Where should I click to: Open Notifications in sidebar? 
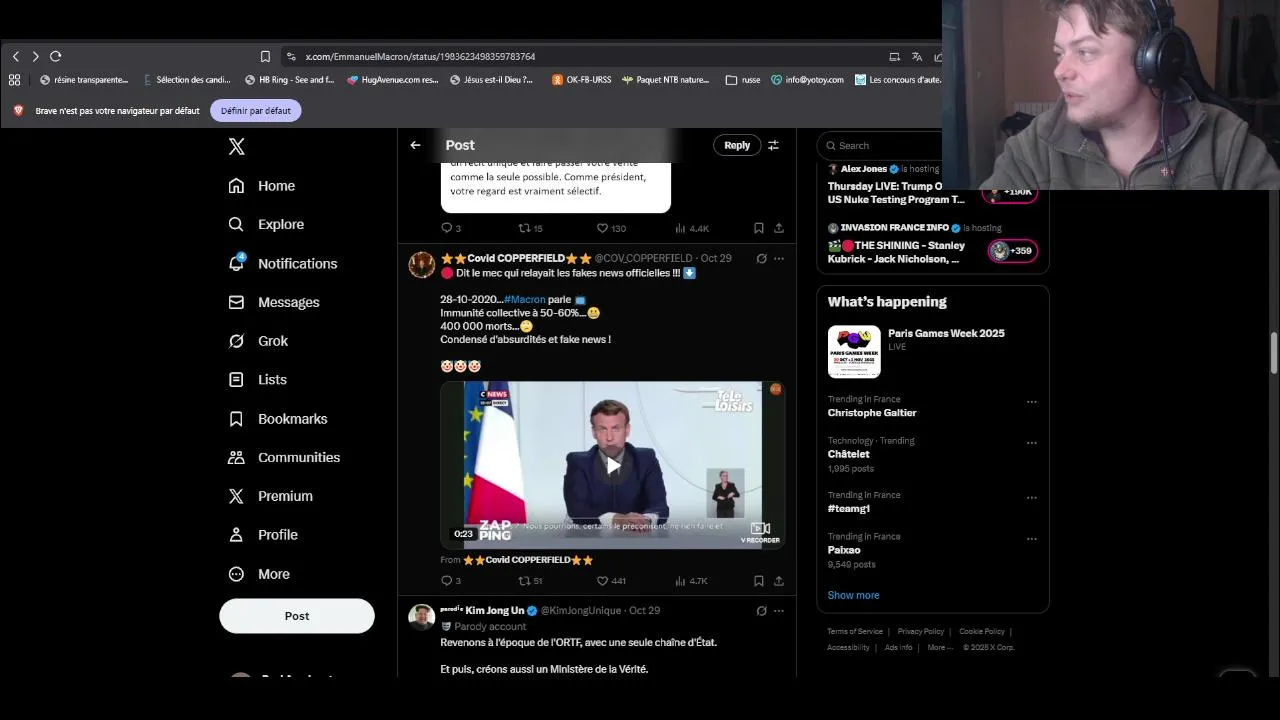tap(283, 264)
